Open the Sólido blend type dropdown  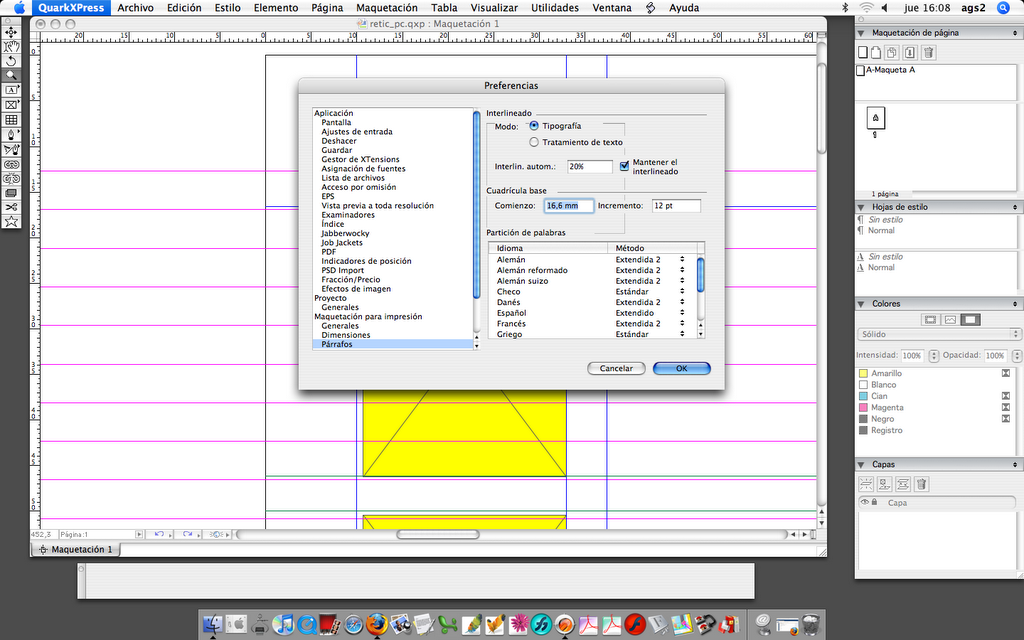point(938,334)
